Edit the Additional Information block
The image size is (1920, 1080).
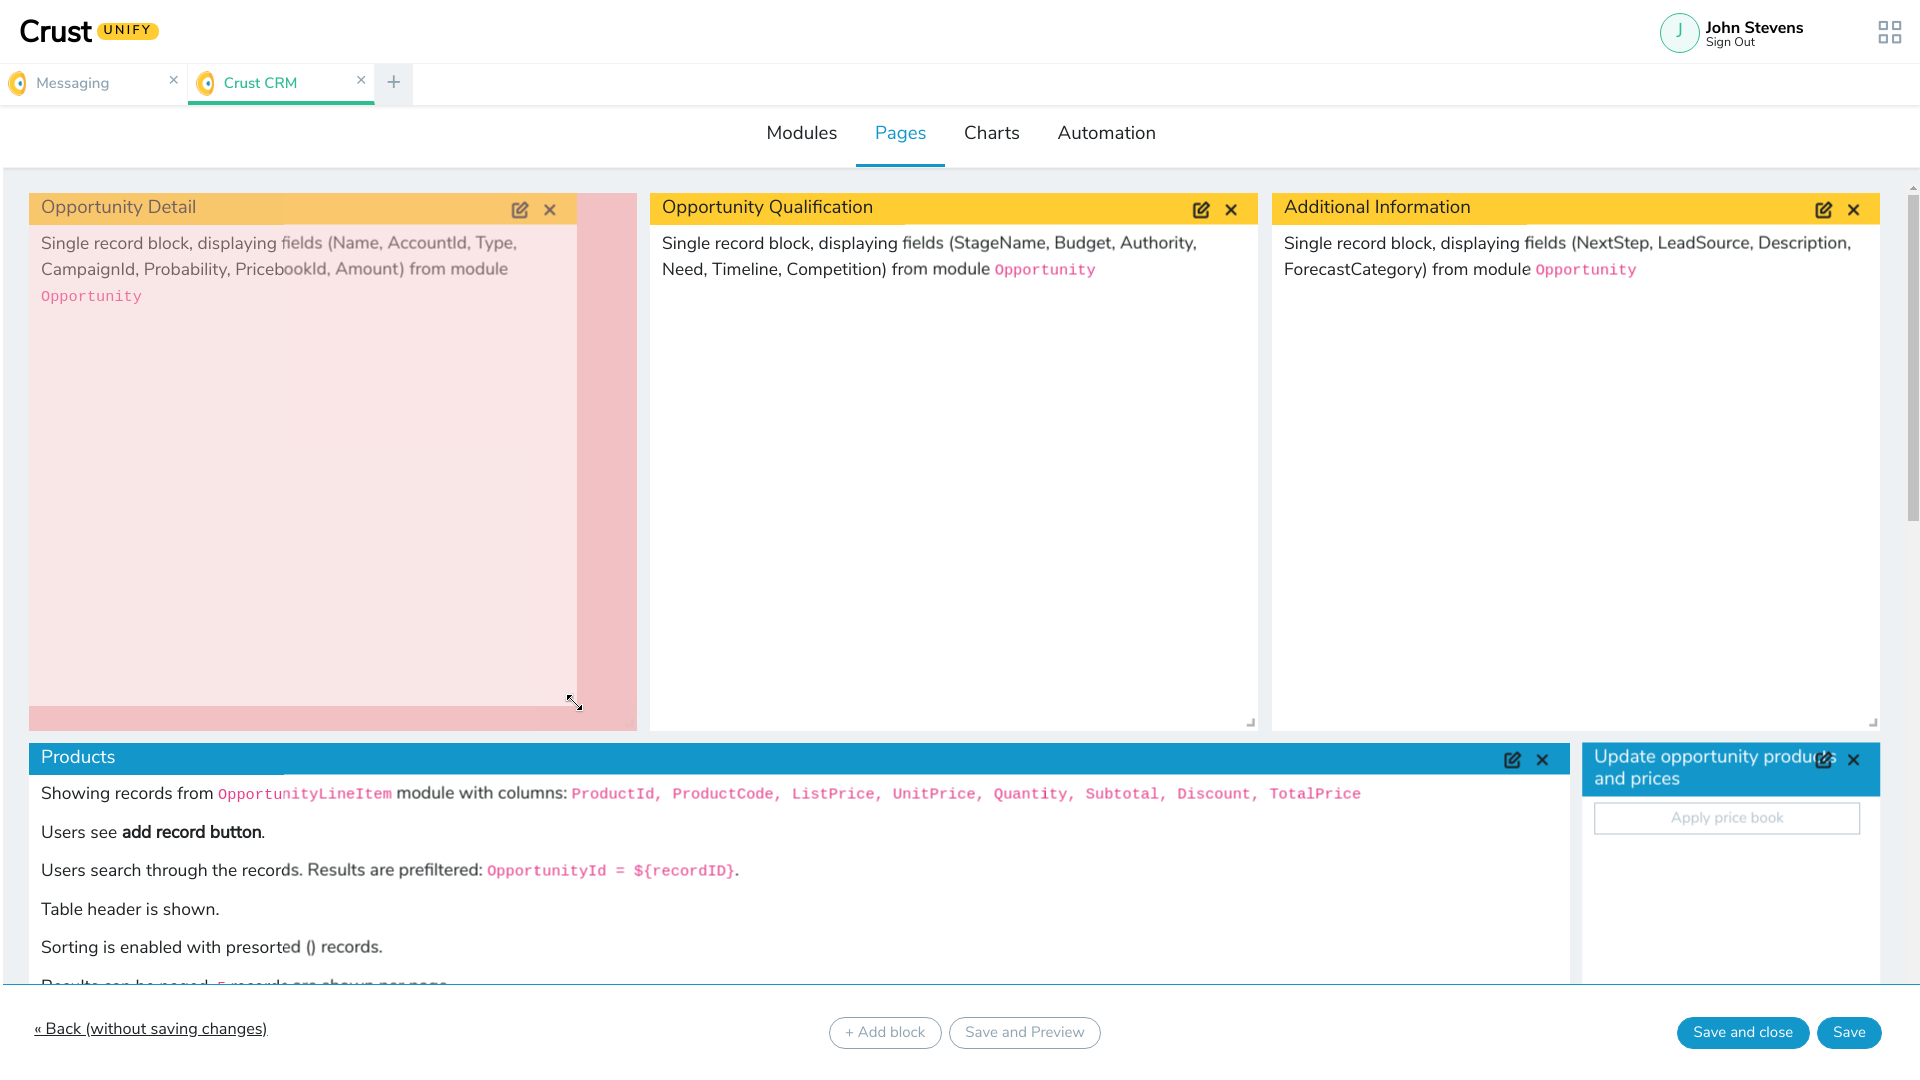pos(1823,210)
